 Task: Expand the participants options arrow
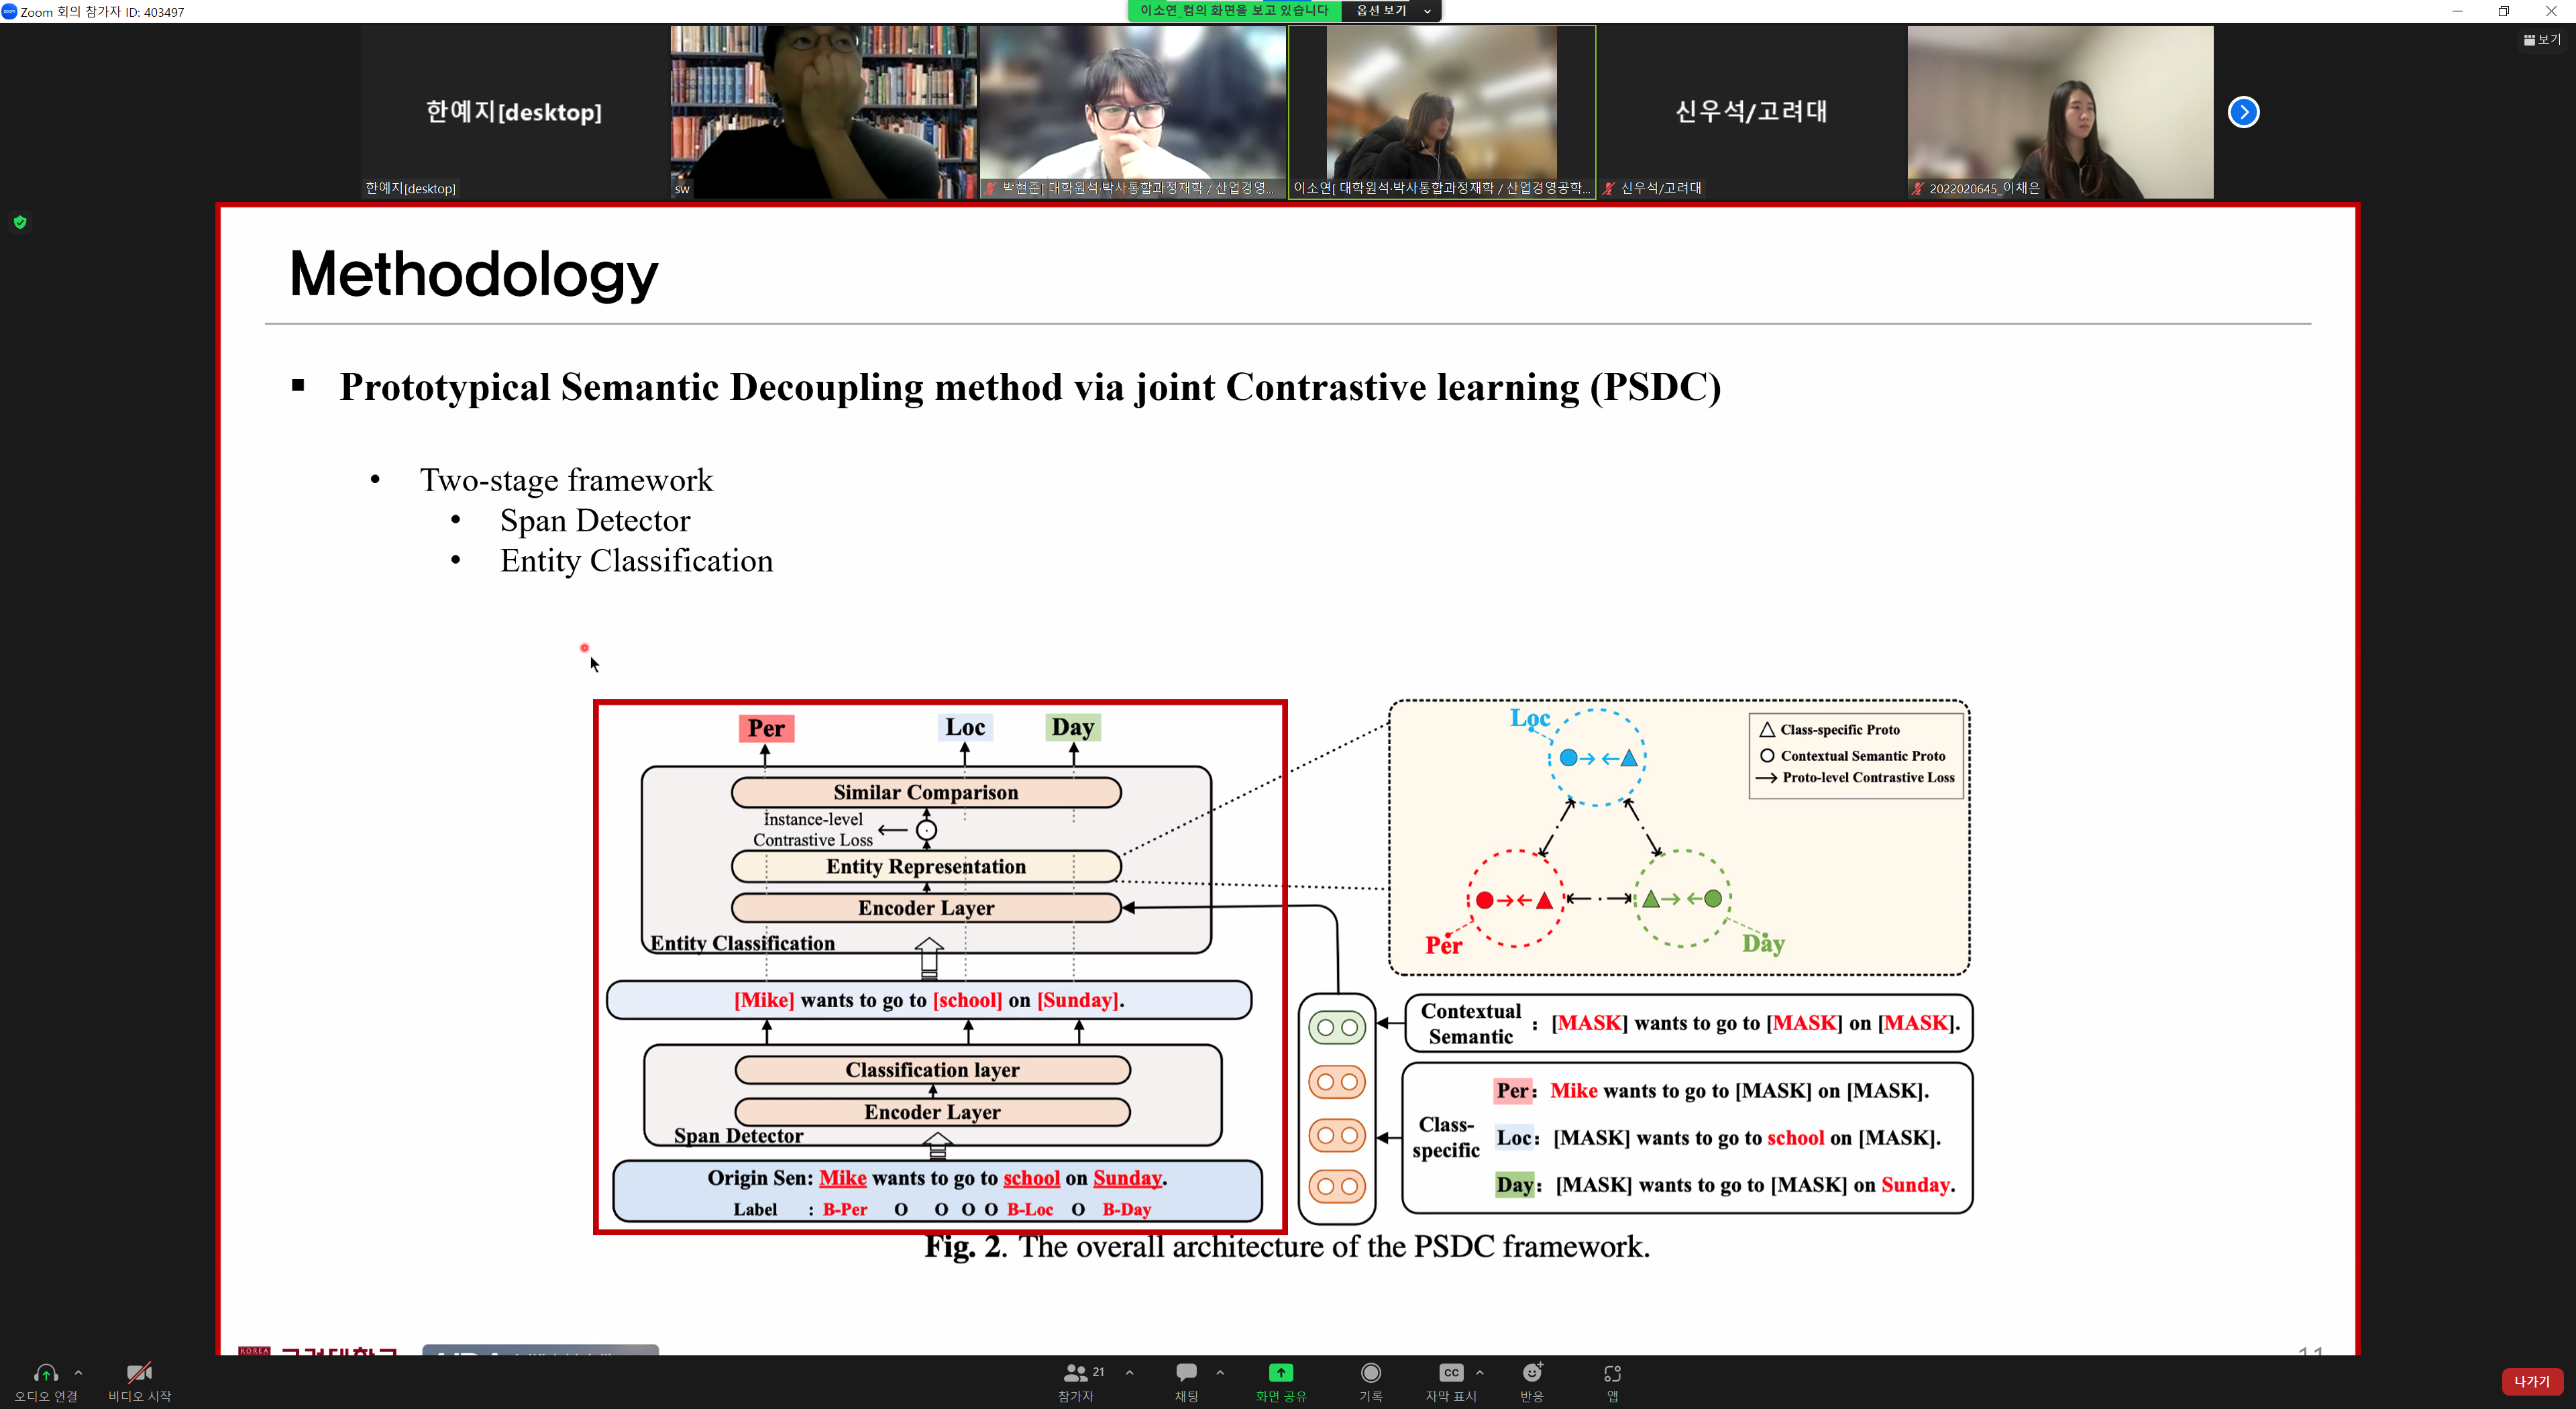(1129, 1373)
